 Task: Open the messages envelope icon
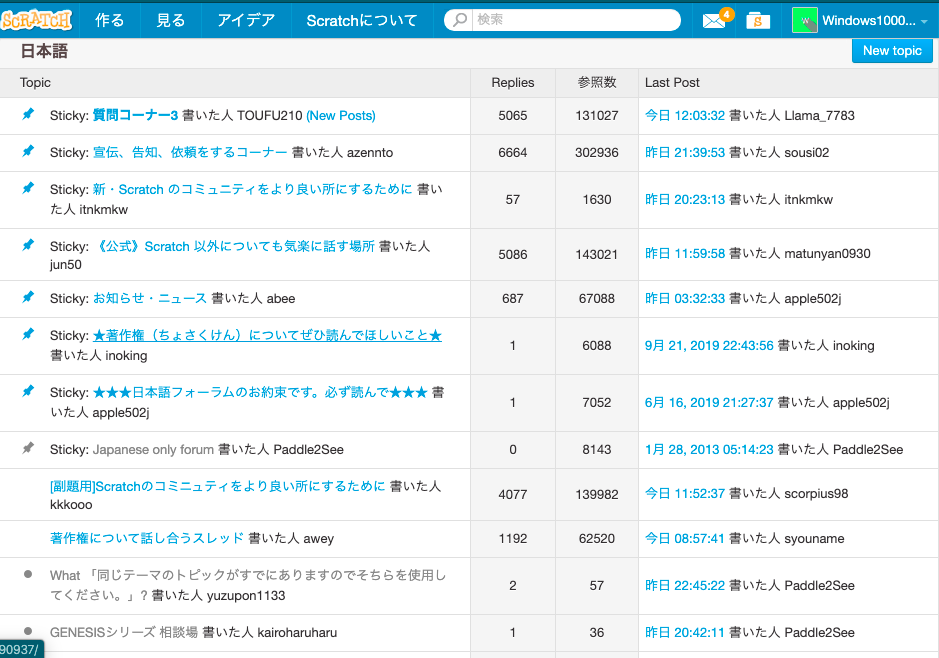click(x=714, y=21)
